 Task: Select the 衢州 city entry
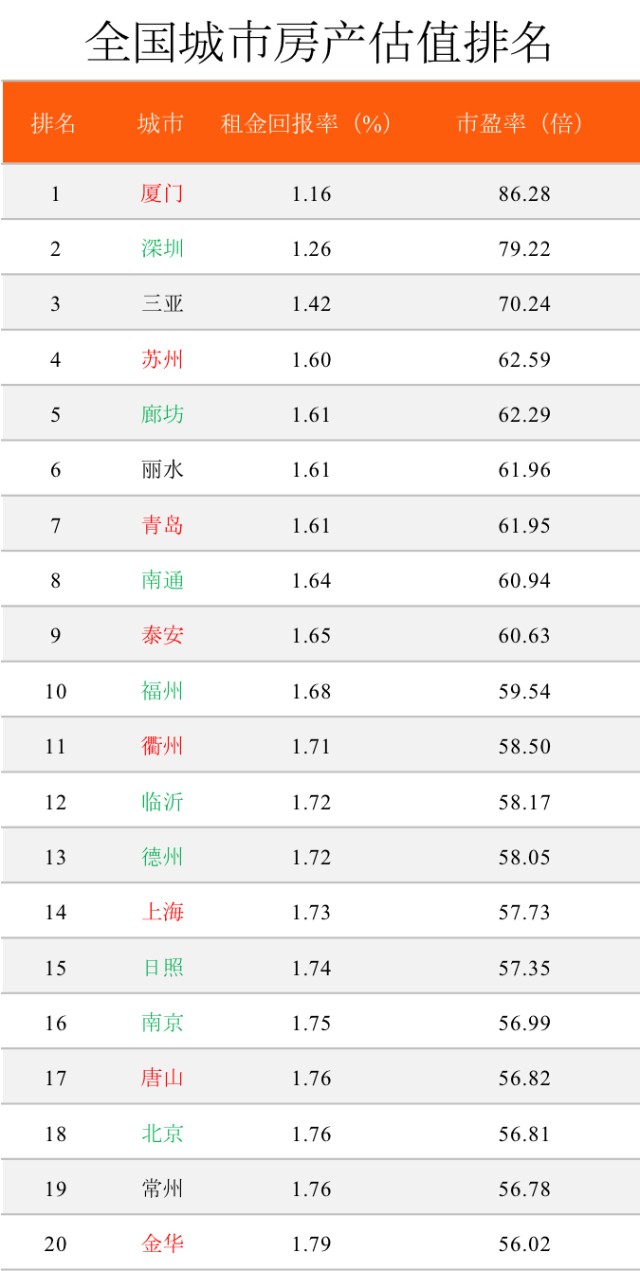pos(162,746)
